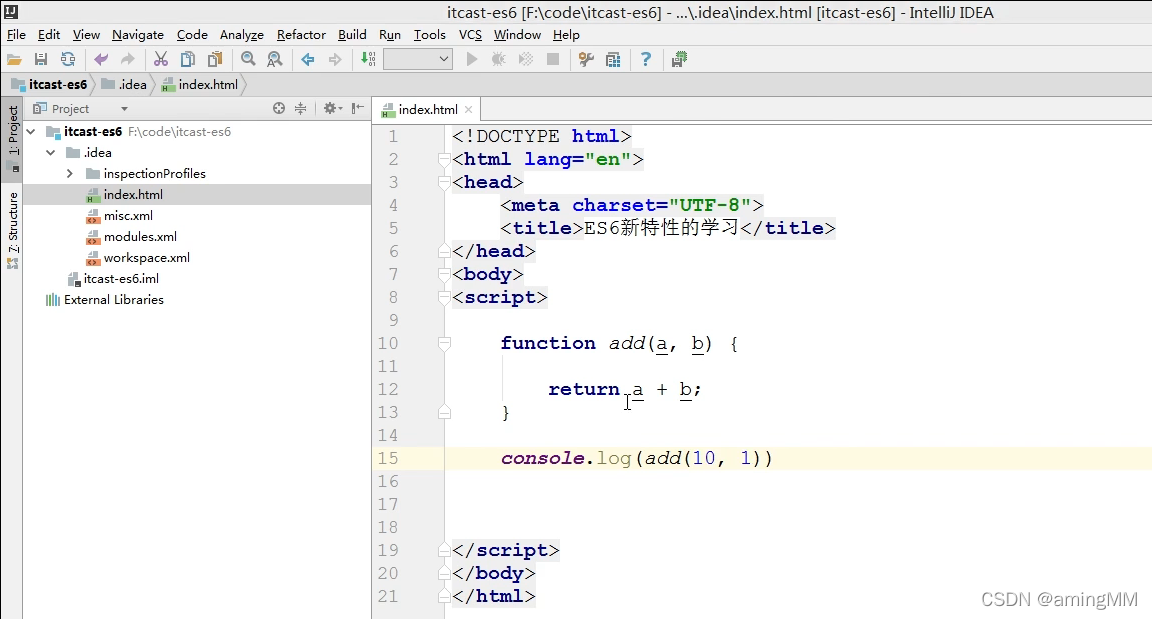The height and width of the screenshot is (619, 1152).
Task: Click the Copy icon in toolbar
Action: (188, 59)
